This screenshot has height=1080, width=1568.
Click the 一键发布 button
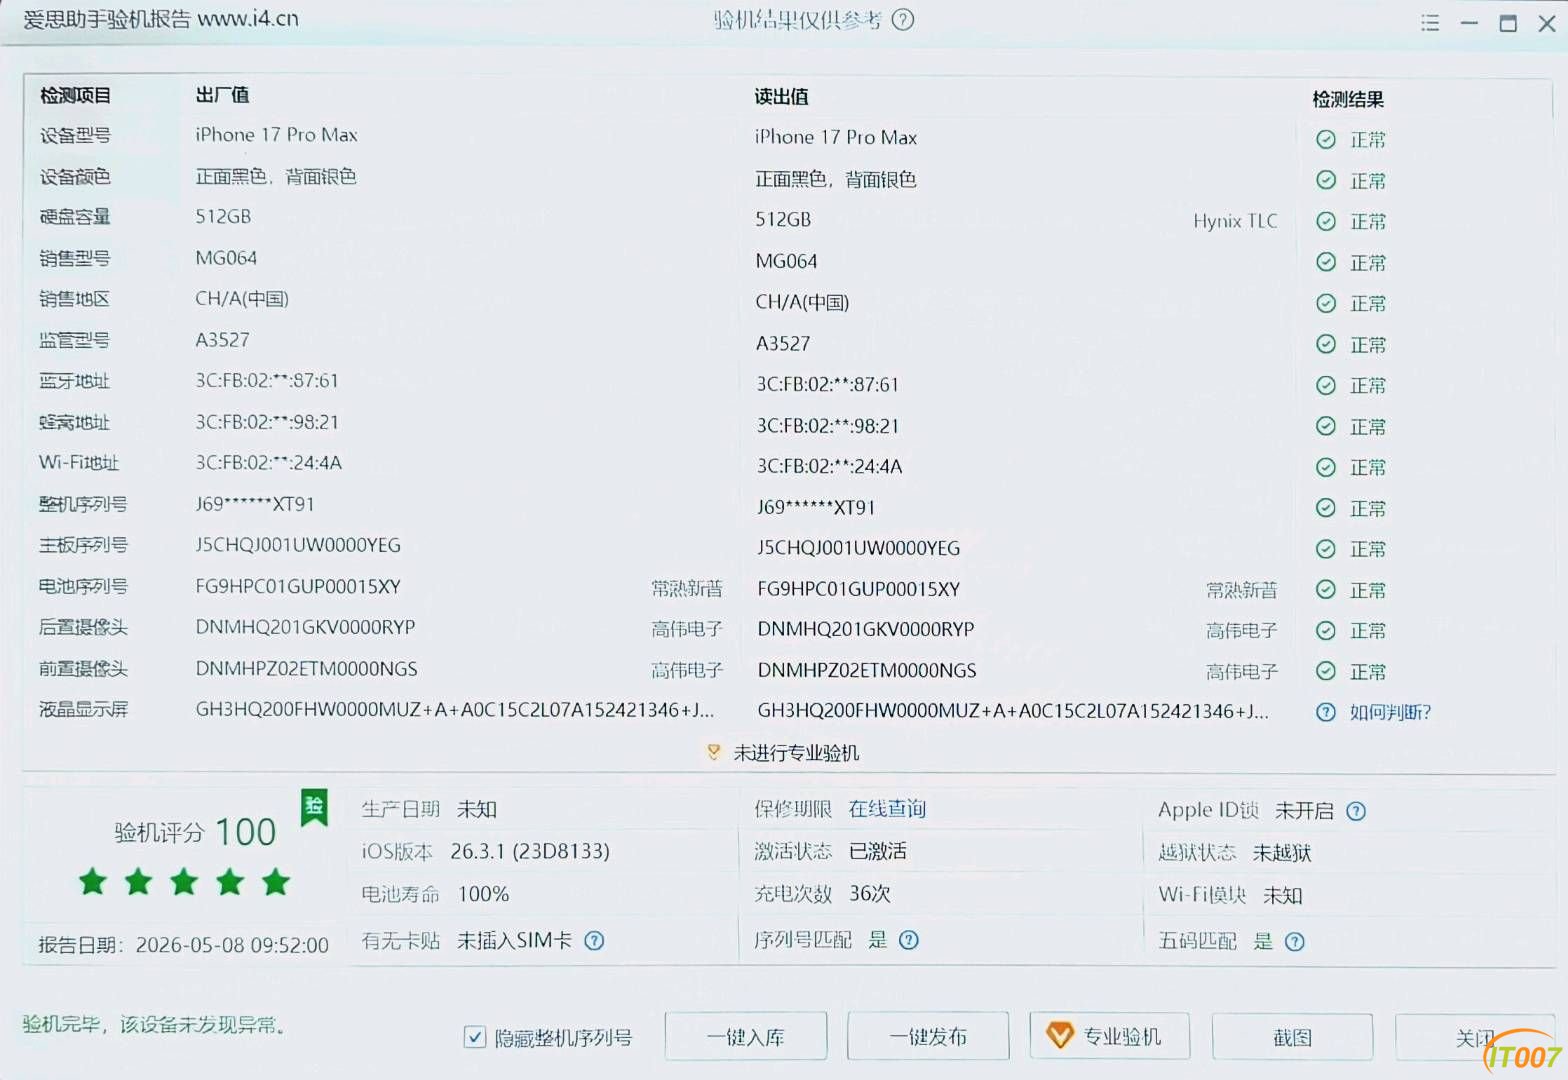coord(928,1037)
